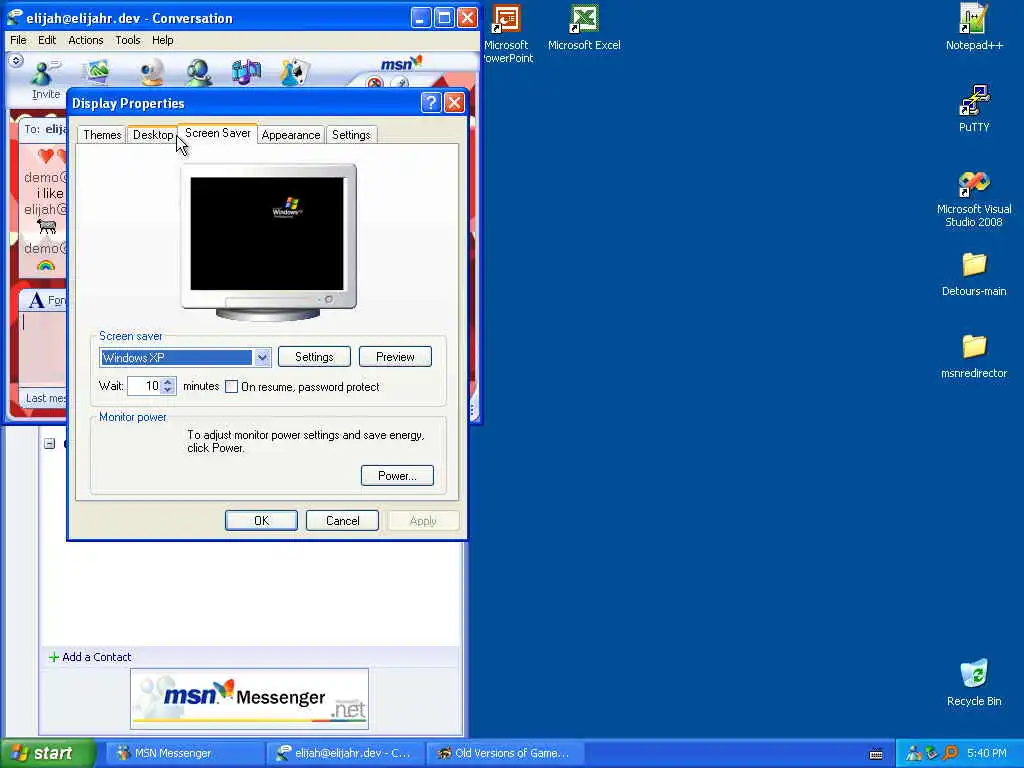The image size is (1024, 768).
Task: Open the Games playing-card icon in Conversation
Action: [295, 72]
